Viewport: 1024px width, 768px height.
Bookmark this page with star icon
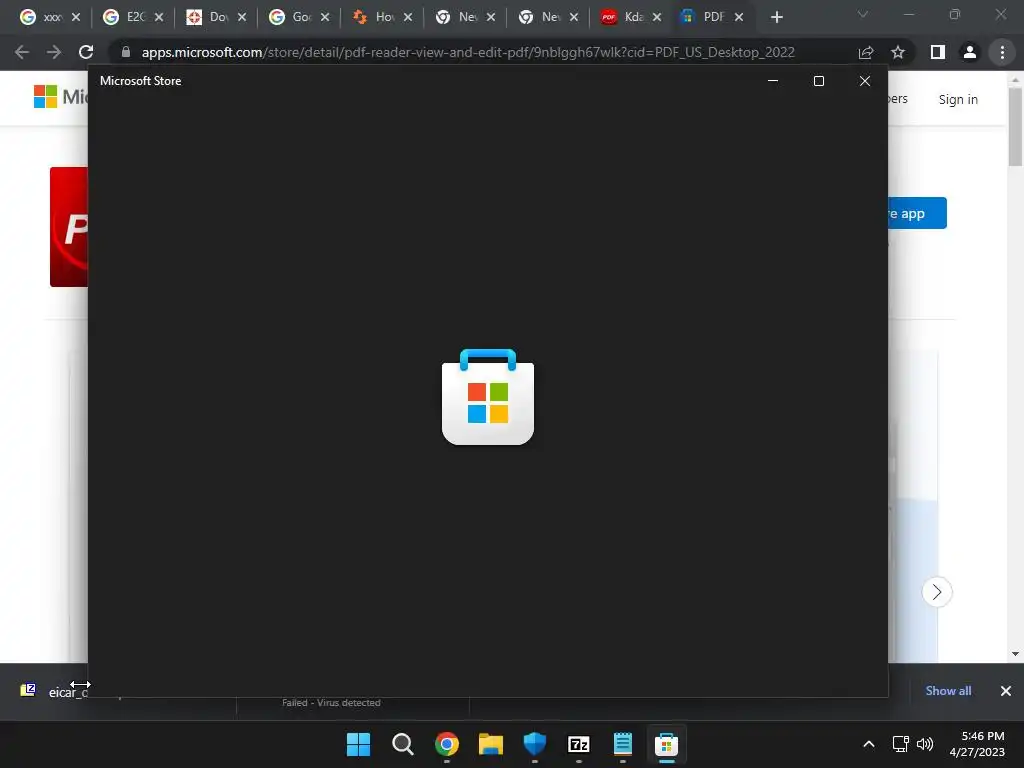(898, 52)
